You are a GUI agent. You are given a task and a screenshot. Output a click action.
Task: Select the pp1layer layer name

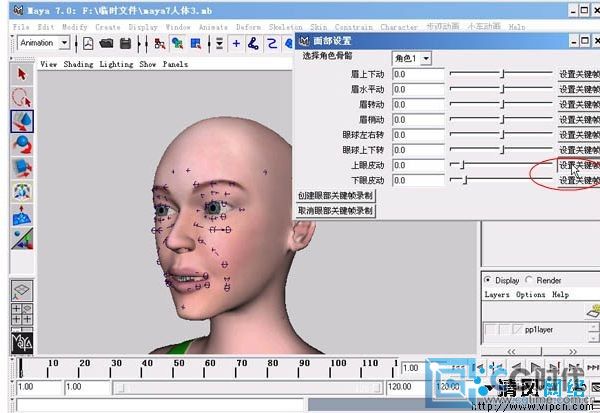pos(538,330)
